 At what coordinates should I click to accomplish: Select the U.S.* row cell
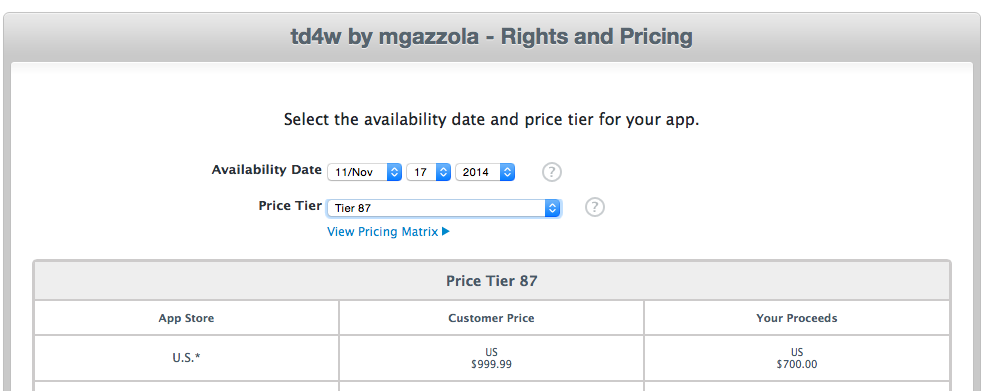pos(186,358)
